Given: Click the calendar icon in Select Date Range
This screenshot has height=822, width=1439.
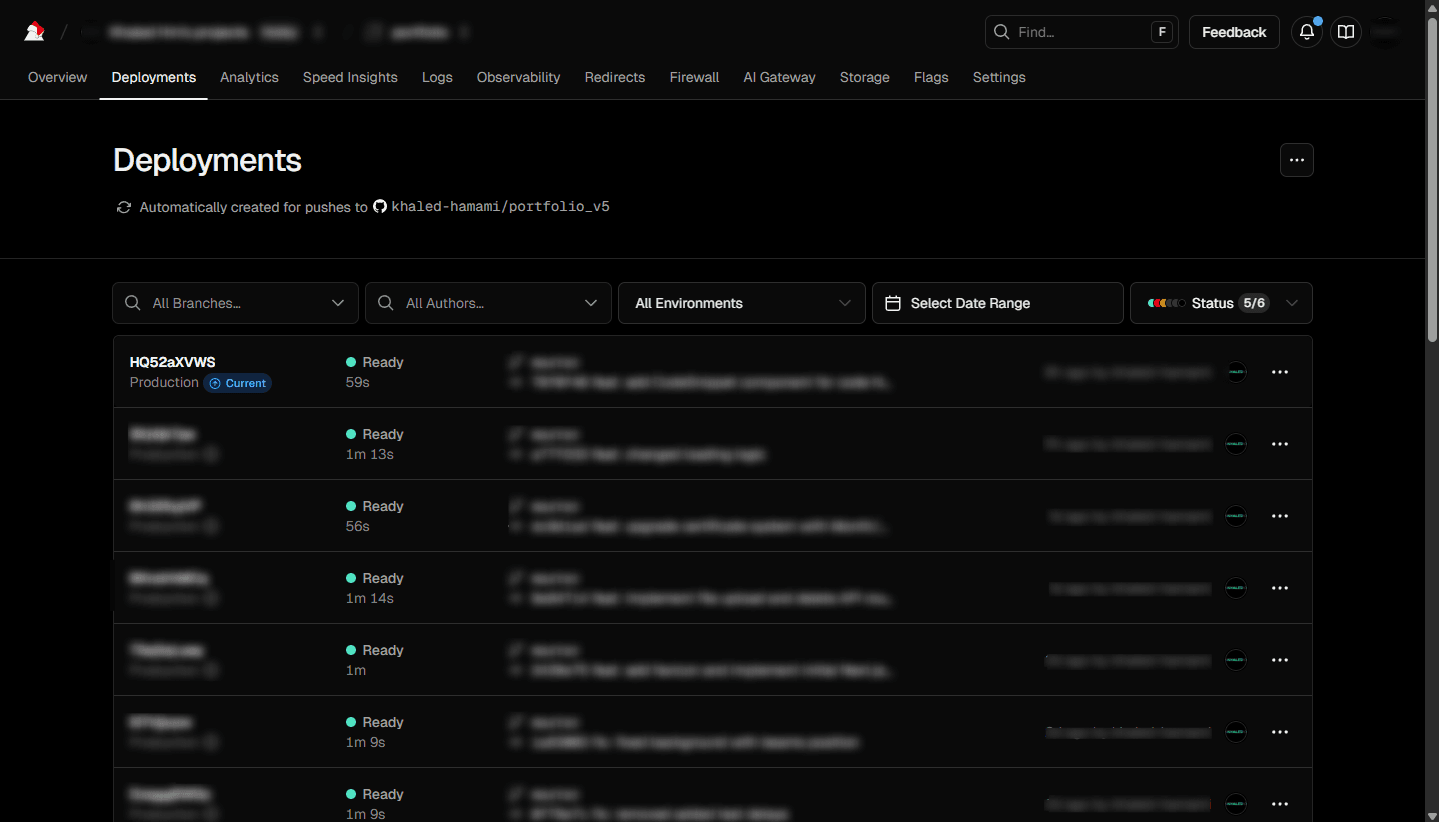Looking at the screenshot, I should tap(893, 303).
